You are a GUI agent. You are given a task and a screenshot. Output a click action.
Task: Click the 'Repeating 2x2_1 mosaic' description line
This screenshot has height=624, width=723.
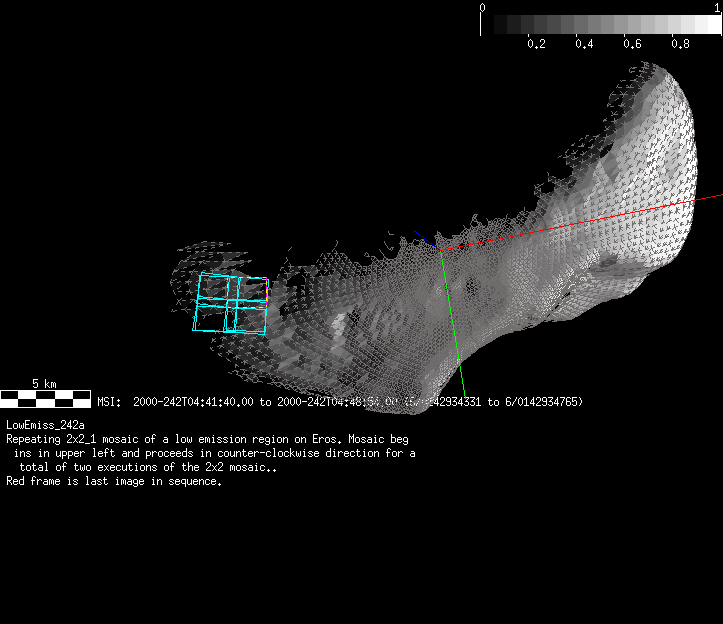click(x=207, y=439)
